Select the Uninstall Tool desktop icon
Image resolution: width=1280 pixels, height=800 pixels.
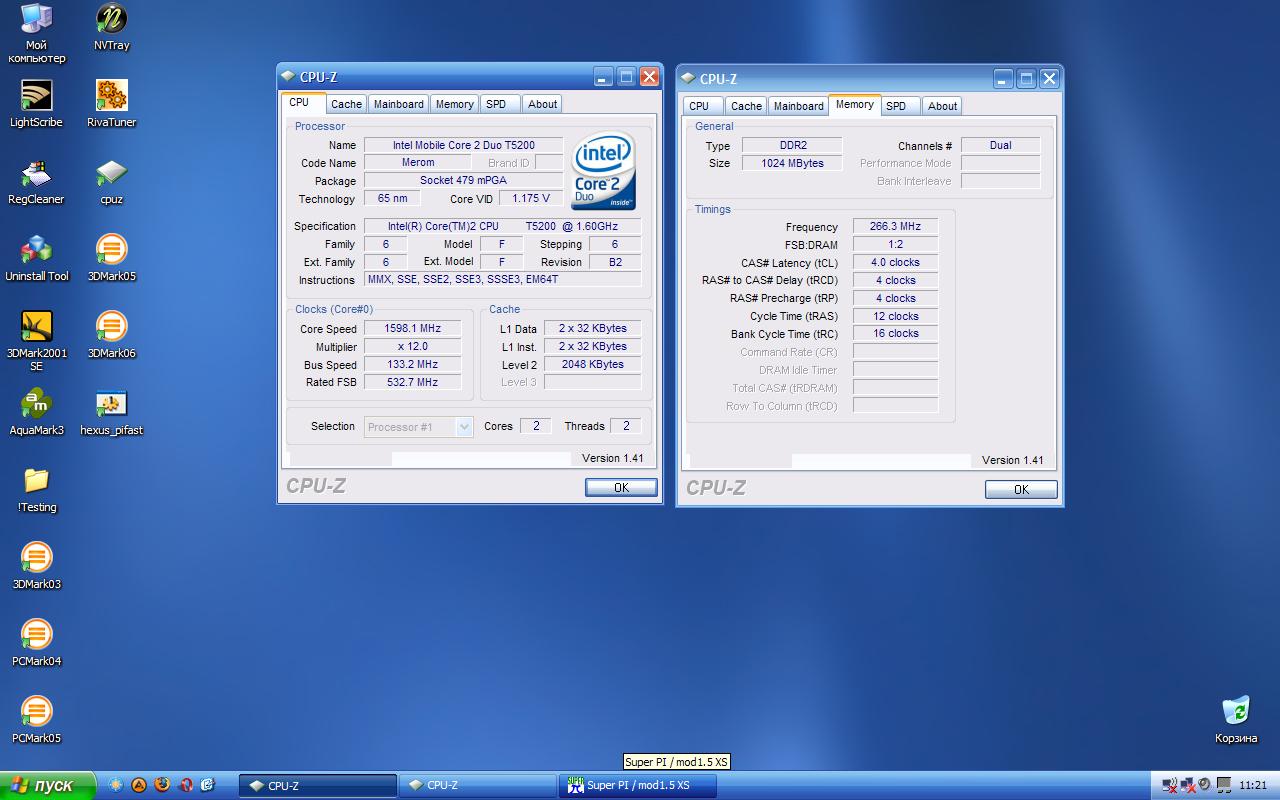[x=36, y=258]
